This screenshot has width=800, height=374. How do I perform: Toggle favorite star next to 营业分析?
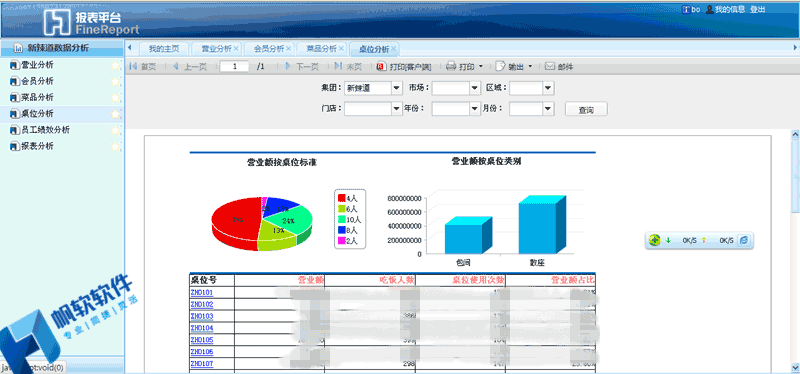[116, 65]
